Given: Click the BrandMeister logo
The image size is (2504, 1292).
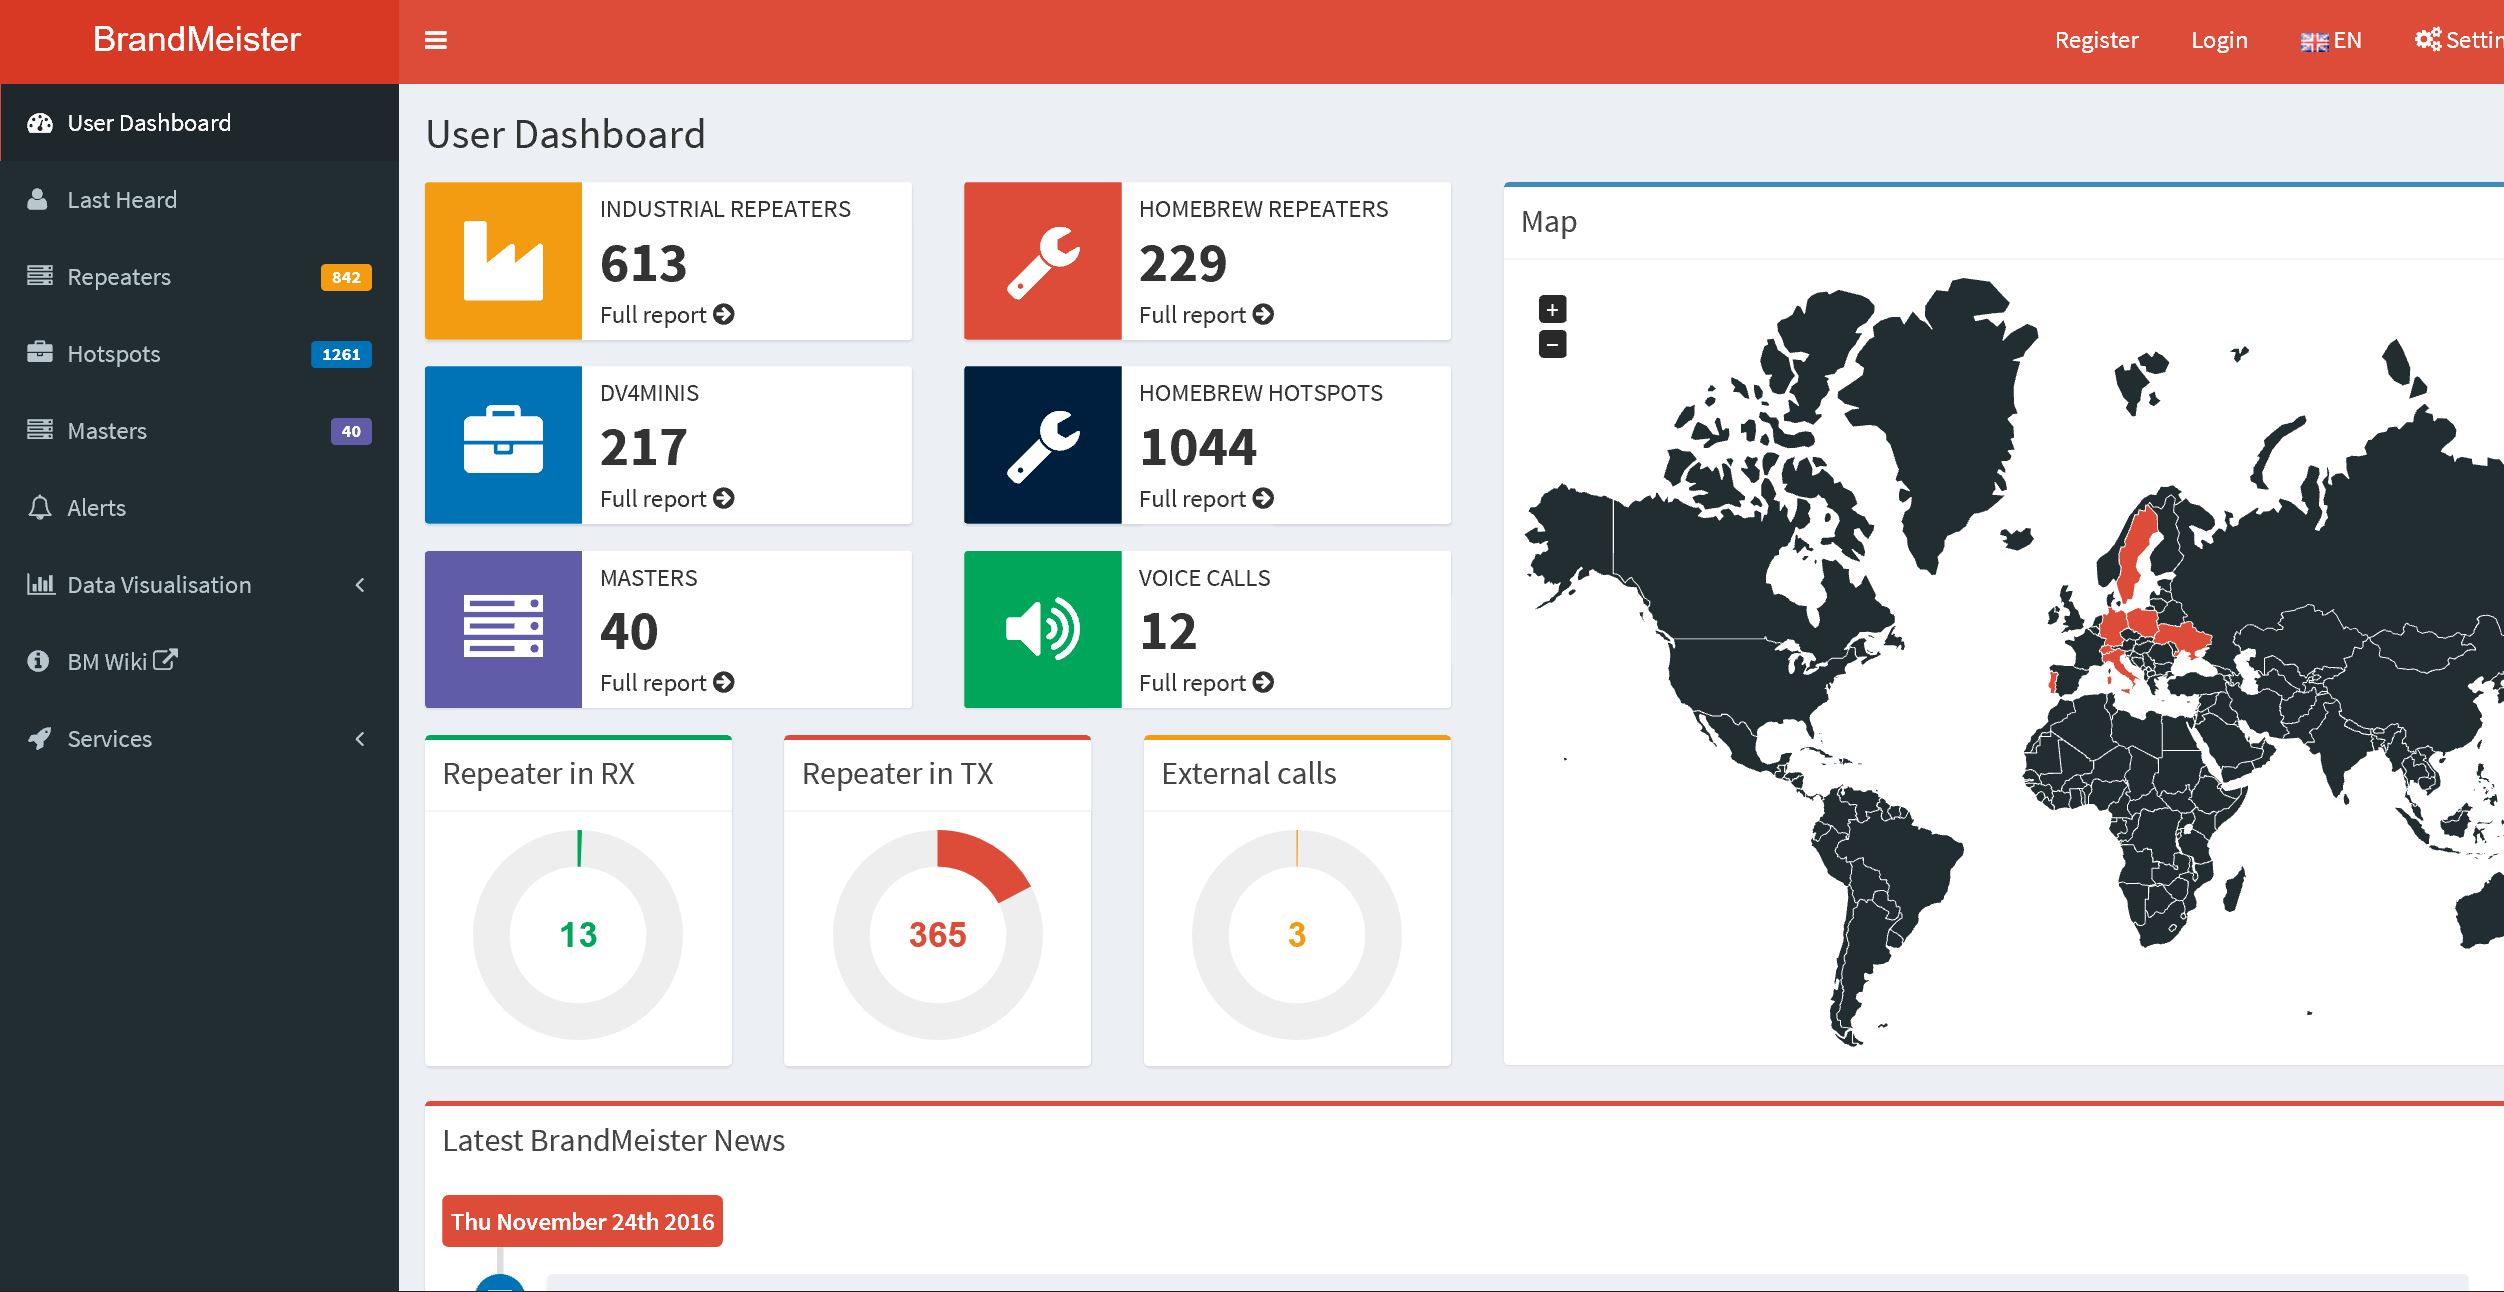Looking at the screenshot, I should pos(197,39).
